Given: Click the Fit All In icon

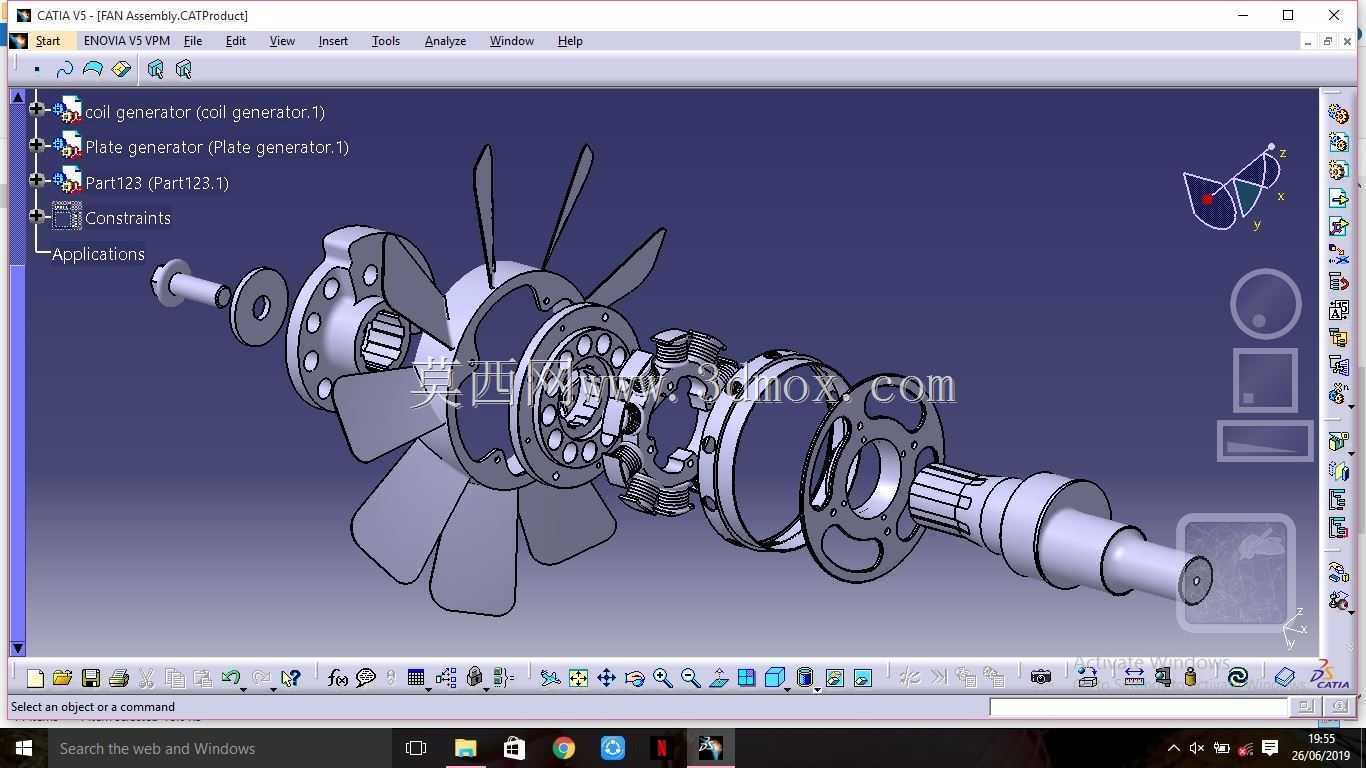Looking at the screenshot, I should [x=578, y=678].
